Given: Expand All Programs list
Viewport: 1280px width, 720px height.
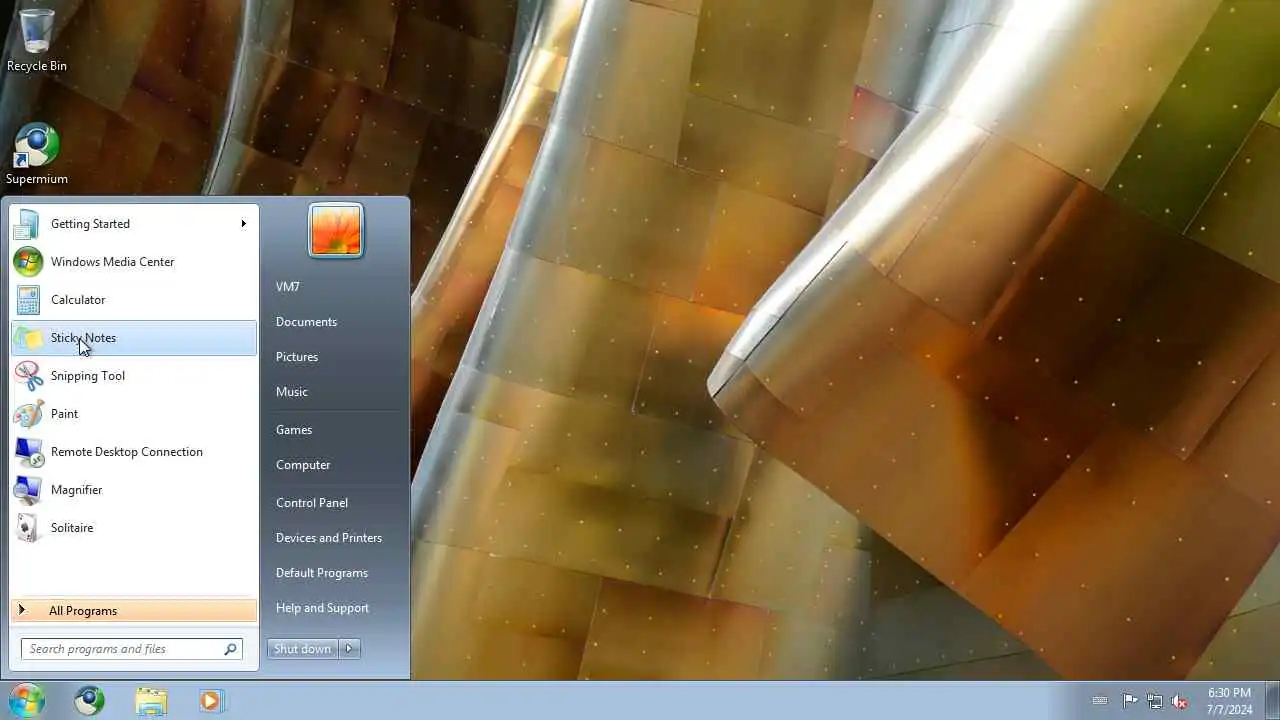Looking at the screenshot, I should coord(134,611).
